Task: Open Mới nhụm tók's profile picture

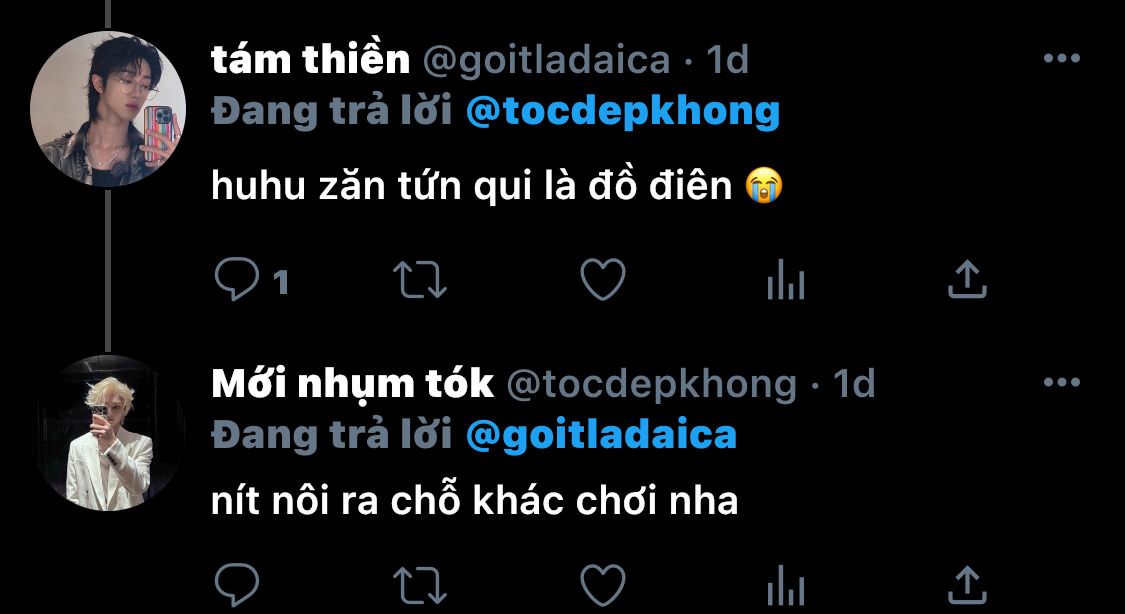Action: 108,433
